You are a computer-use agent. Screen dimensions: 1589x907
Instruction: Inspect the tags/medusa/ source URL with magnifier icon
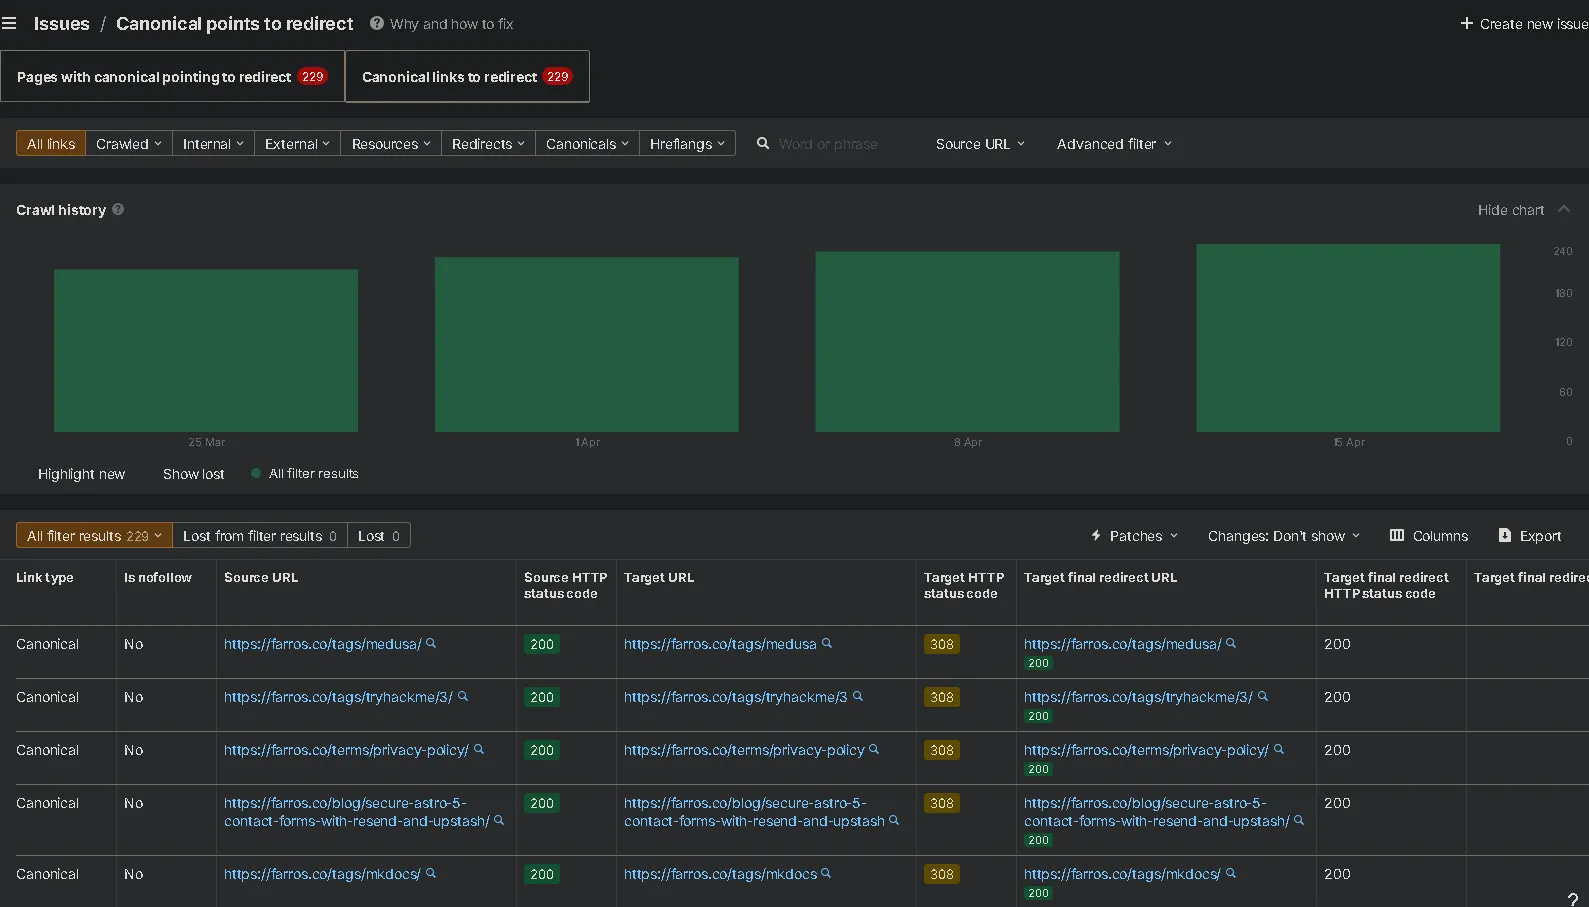[x=431, y=644]
